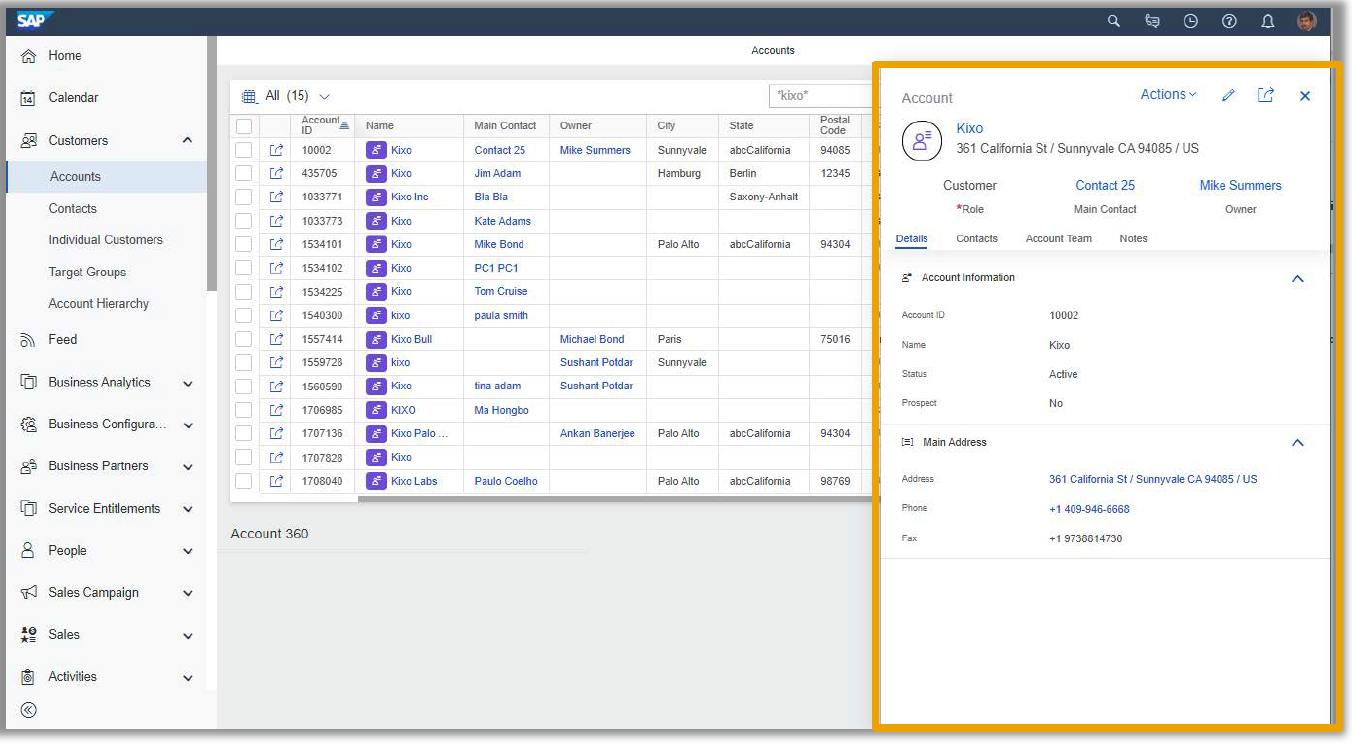Collapse the Account Information section
Viewport: 1352px width, 744px height.
click(x=1297, y=278)
